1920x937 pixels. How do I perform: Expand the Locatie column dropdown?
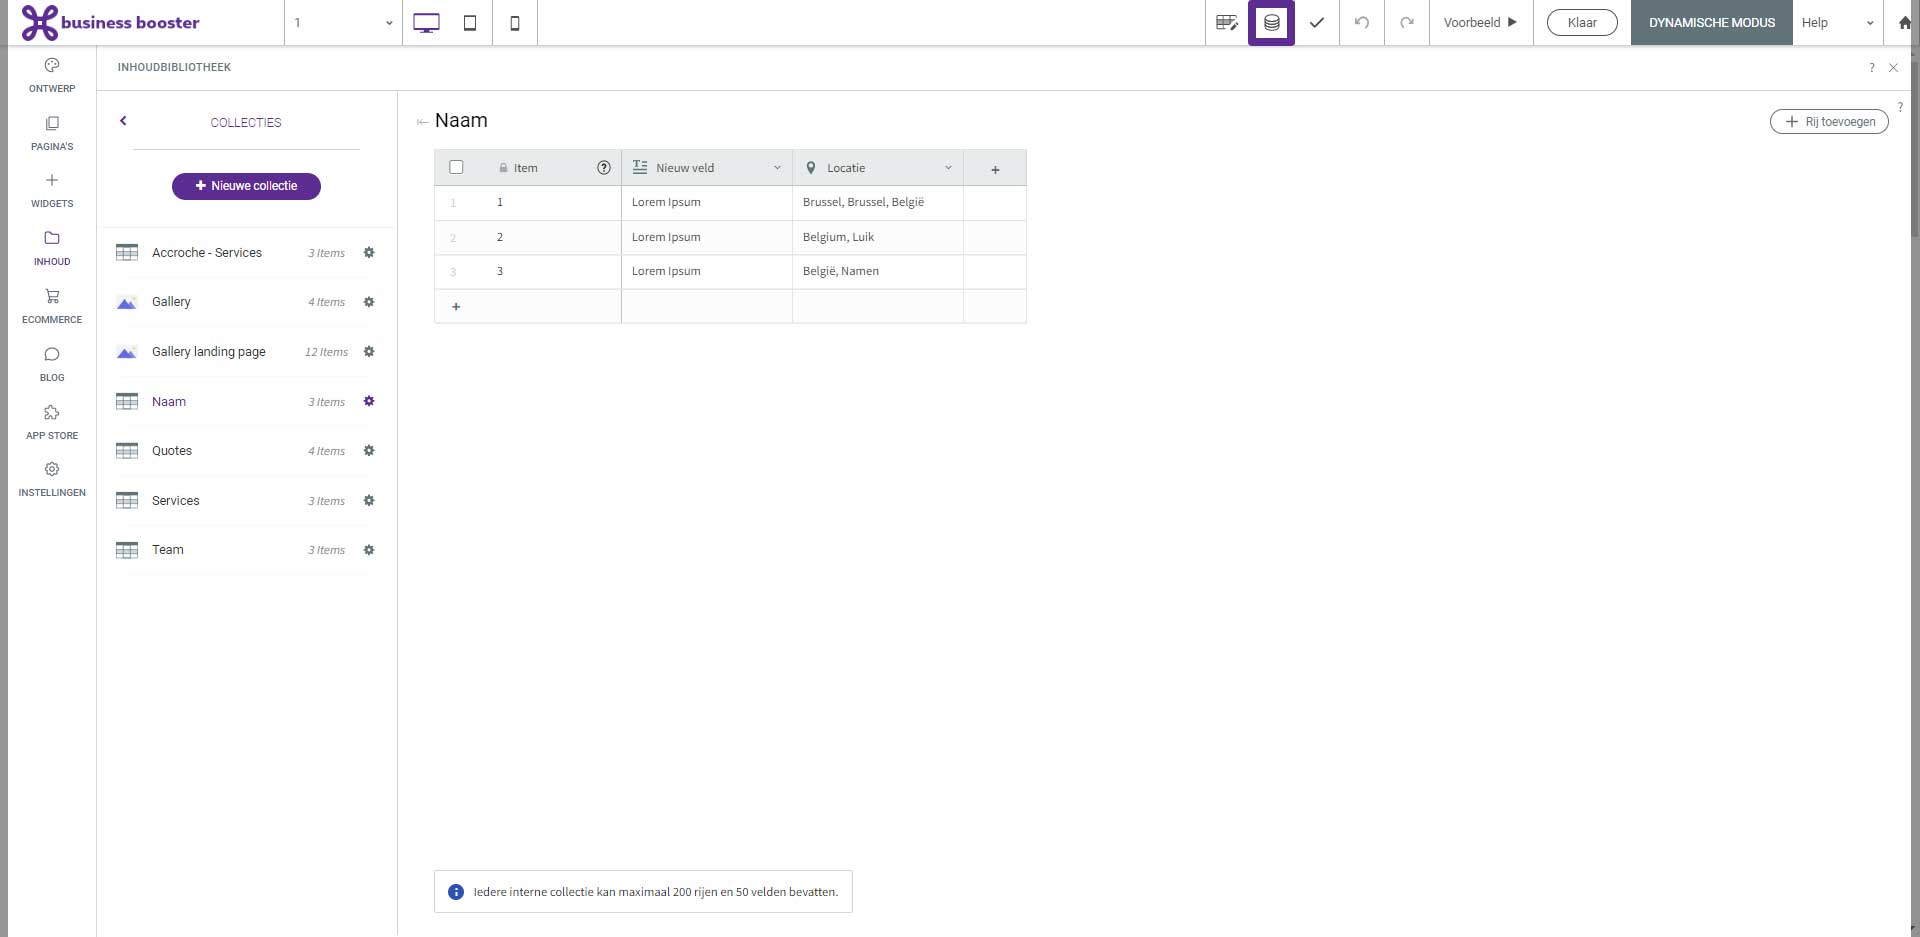(x=948, y=168)
